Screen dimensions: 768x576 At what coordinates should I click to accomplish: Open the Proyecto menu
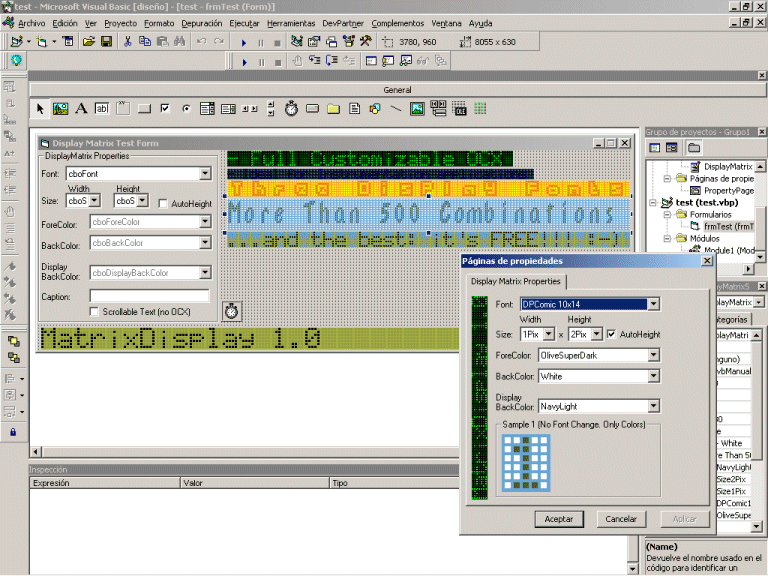[x=121, y=22]
